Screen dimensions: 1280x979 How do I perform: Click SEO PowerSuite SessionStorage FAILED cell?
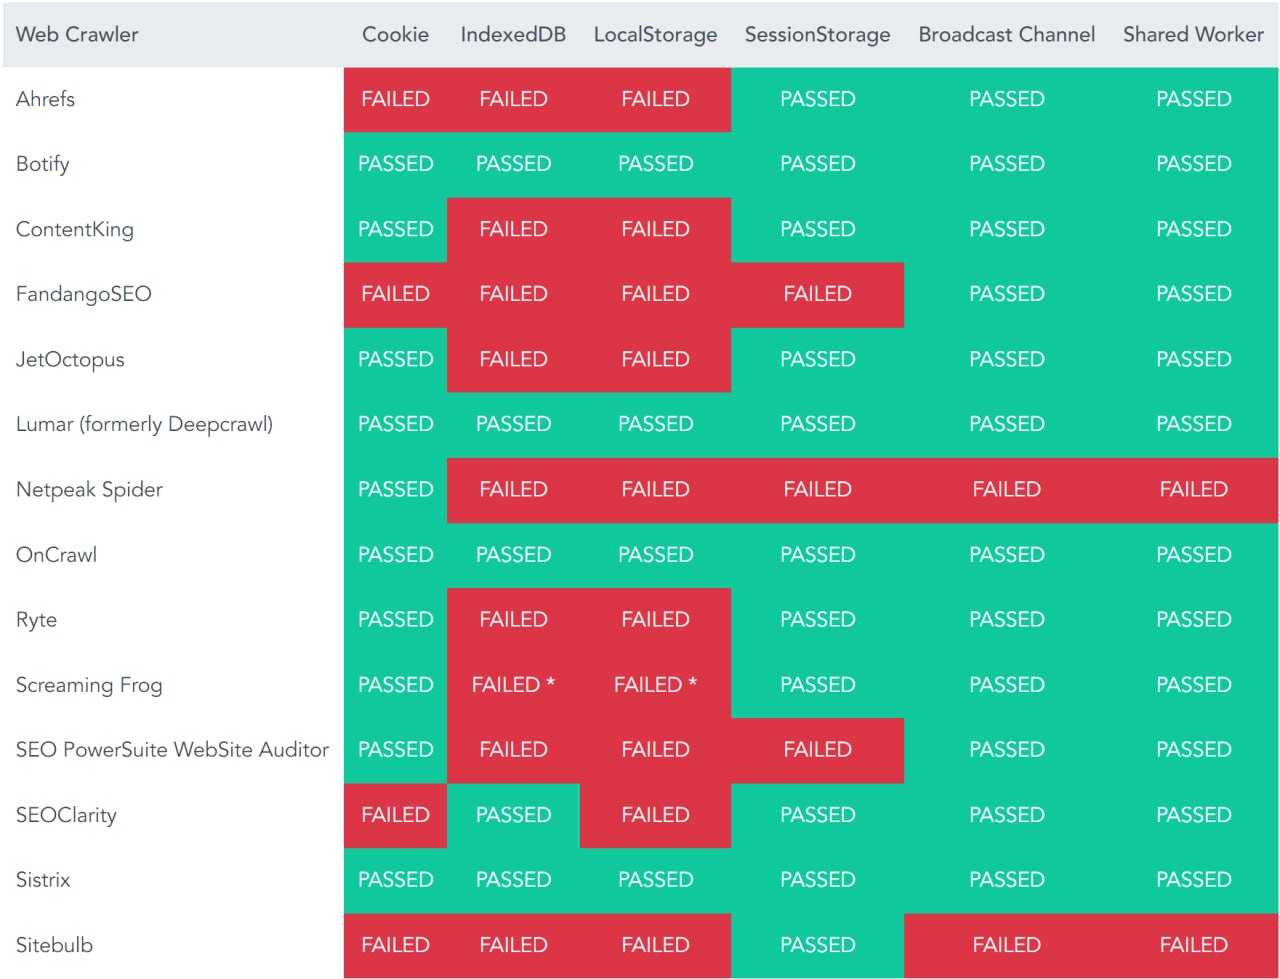817,749
